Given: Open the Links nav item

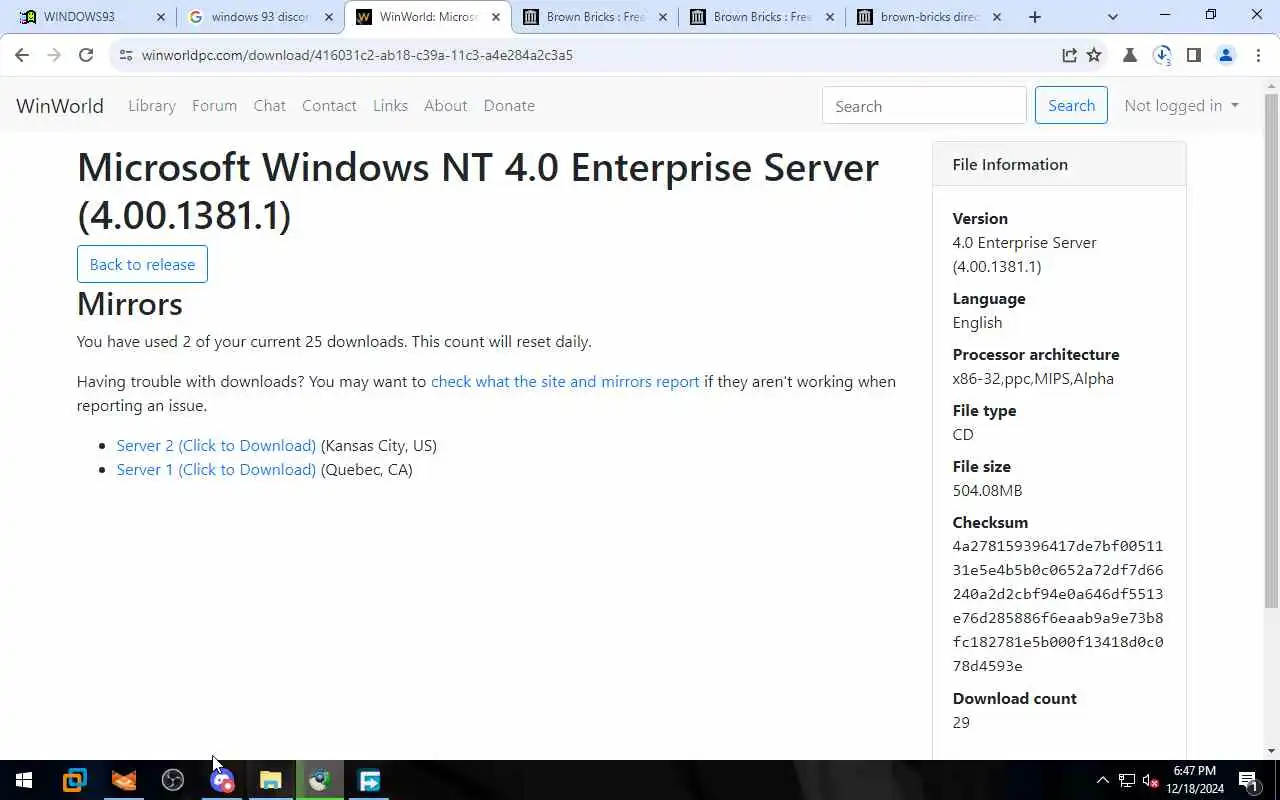Looking at the screenshot, I should (390, 105).
